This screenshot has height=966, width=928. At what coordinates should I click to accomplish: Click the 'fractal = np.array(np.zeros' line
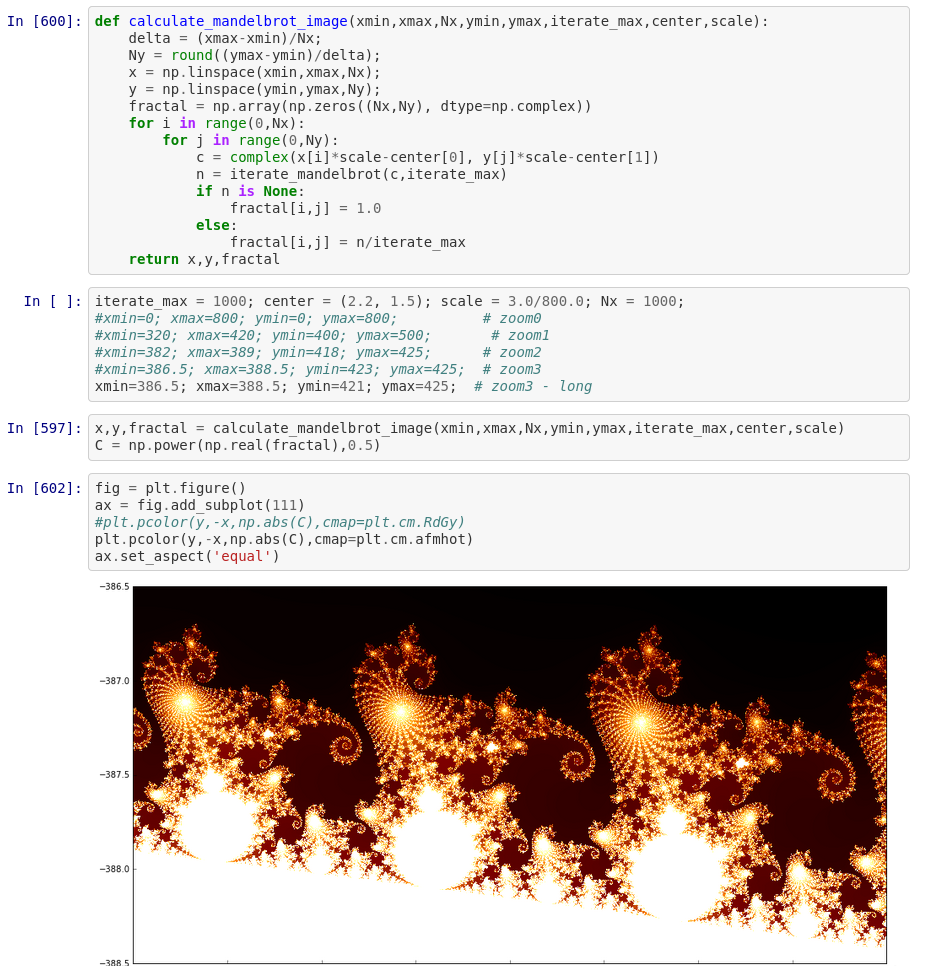click(x=360, y=107)
